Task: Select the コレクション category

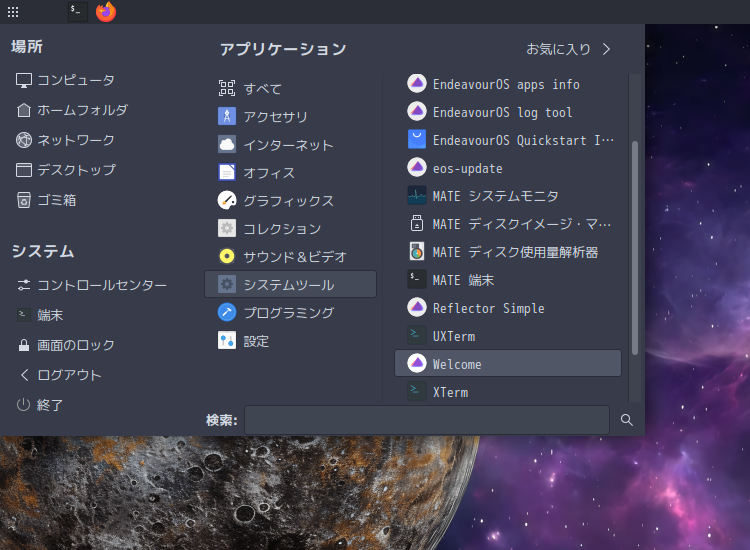Action: [290, 229]
